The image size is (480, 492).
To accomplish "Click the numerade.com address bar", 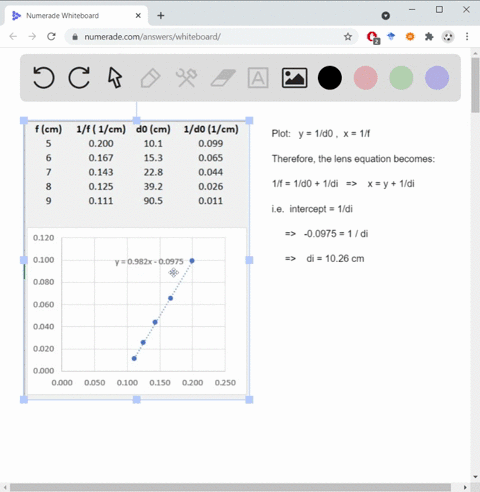I will point(211,37).
